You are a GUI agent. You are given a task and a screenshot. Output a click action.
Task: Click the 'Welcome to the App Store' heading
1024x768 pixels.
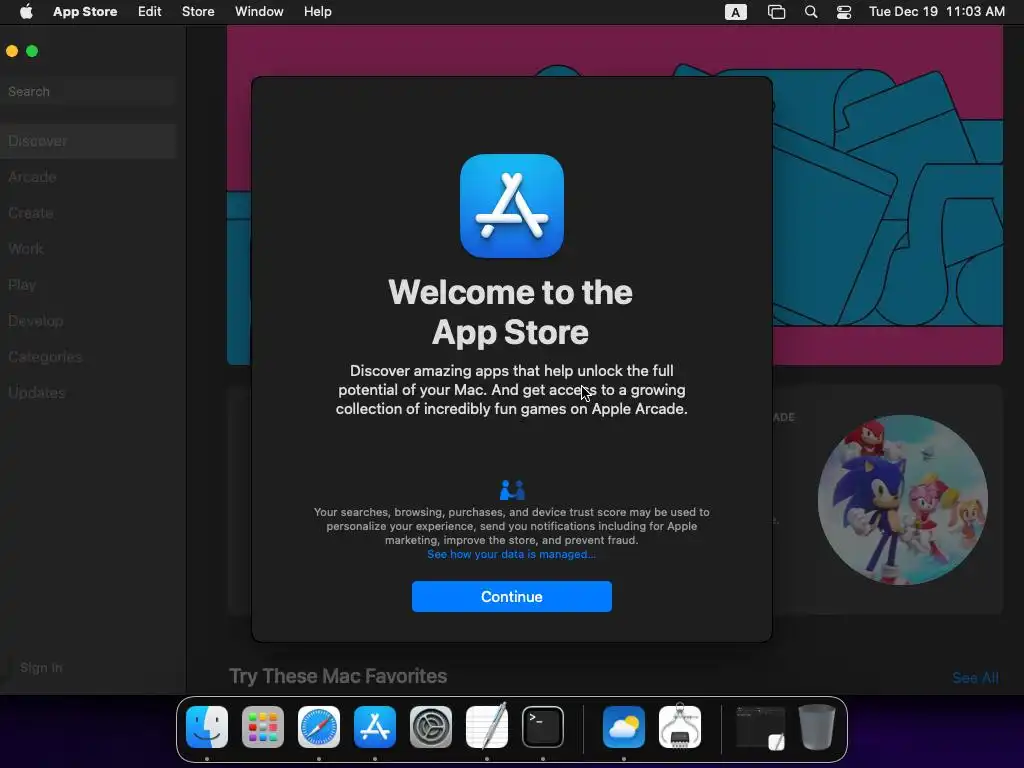511,312
